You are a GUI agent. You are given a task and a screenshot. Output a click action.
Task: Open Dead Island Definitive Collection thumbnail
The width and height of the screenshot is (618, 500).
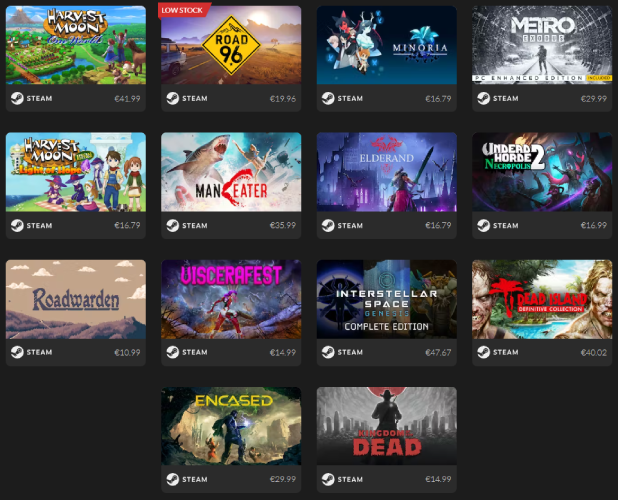(x=542, y=299)
